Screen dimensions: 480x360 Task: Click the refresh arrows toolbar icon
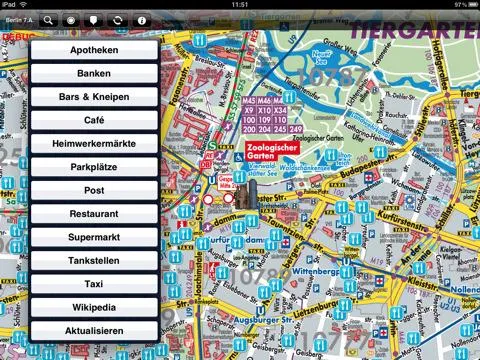[x=117, y=21]
